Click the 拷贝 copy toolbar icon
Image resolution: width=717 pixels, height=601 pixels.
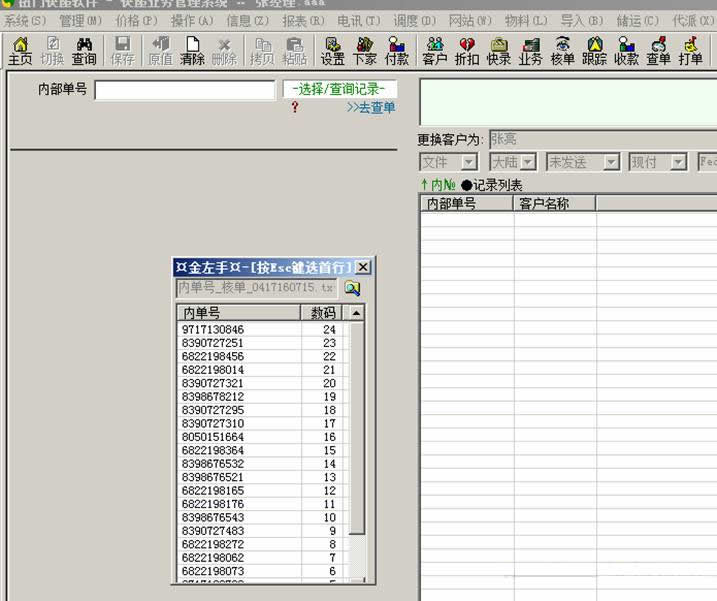click(262, 51)
